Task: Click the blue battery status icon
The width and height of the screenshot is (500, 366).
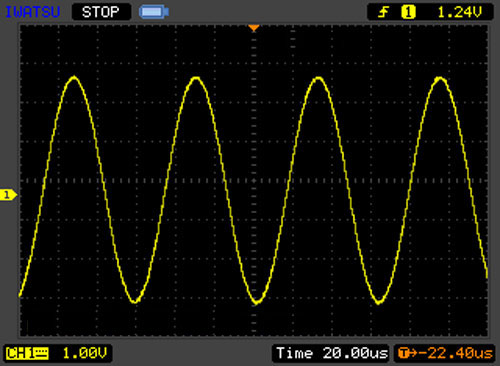Action: (x=154, y=12)
